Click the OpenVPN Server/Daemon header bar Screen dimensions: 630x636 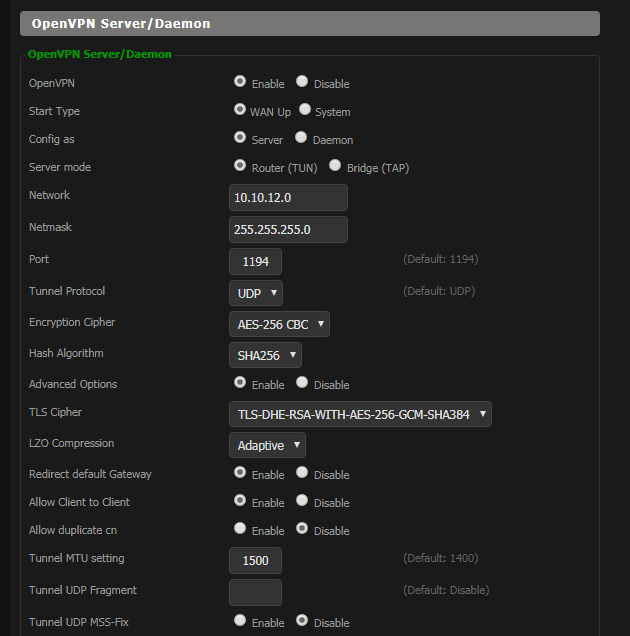[x=310, y=24]
